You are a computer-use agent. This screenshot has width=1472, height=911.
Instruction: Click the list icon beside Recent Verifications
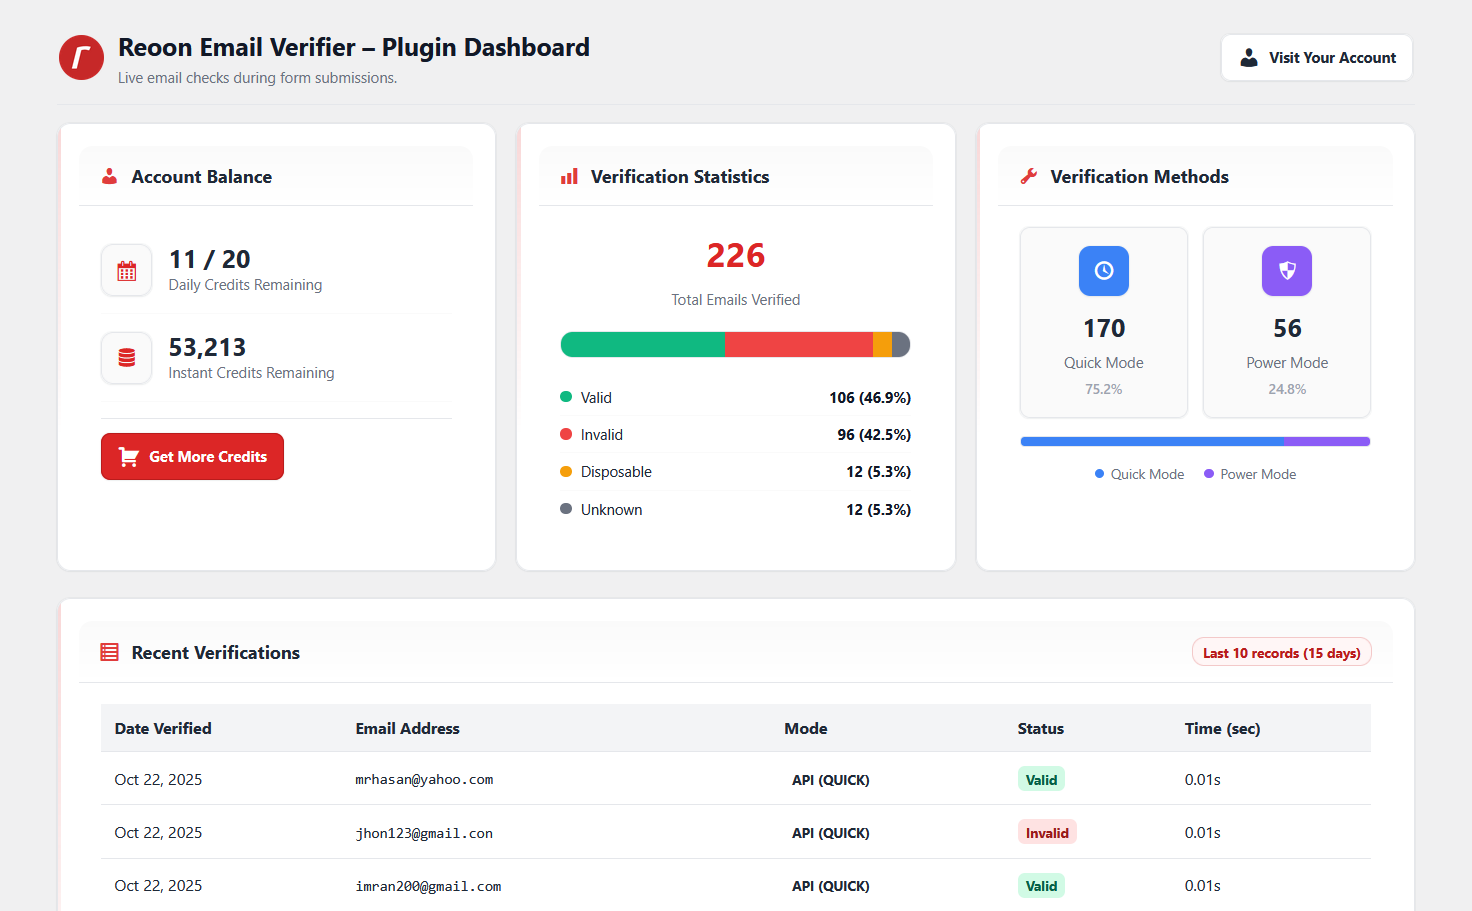click(x=110, y=653)
